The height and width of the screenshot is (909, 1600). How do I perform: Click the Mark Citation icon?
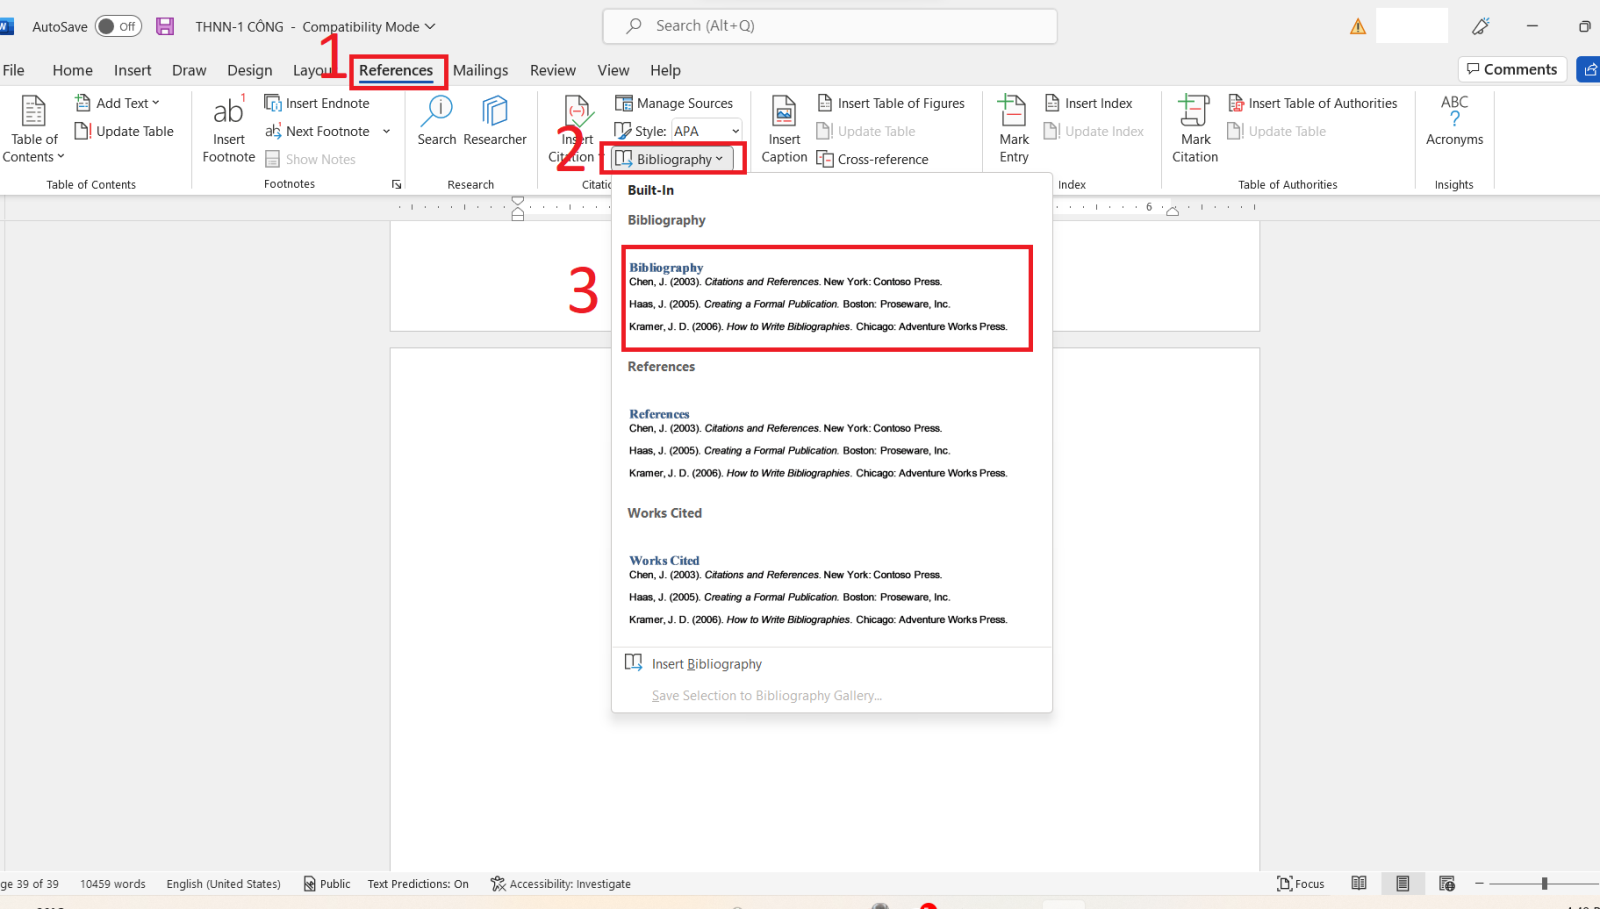1194,112
